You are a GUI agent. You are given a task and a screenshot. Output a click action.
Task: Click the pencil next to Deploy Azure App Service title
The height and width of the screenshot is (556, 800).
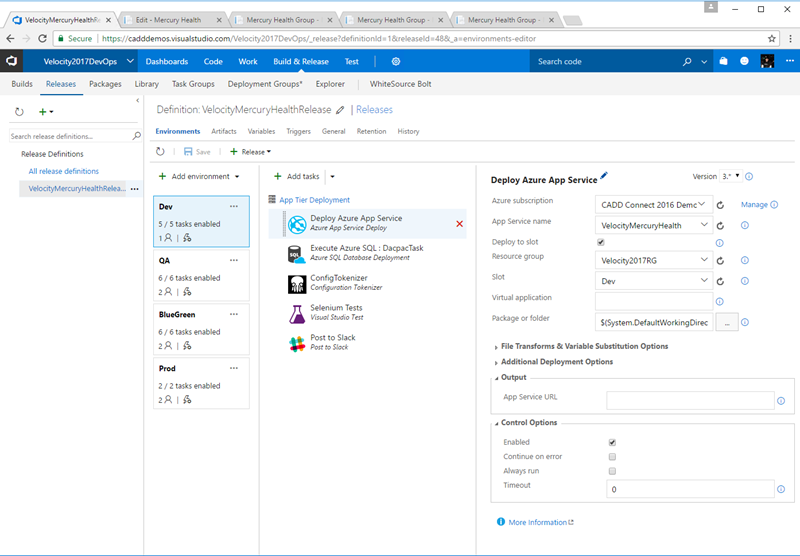(x=604, y=175)
